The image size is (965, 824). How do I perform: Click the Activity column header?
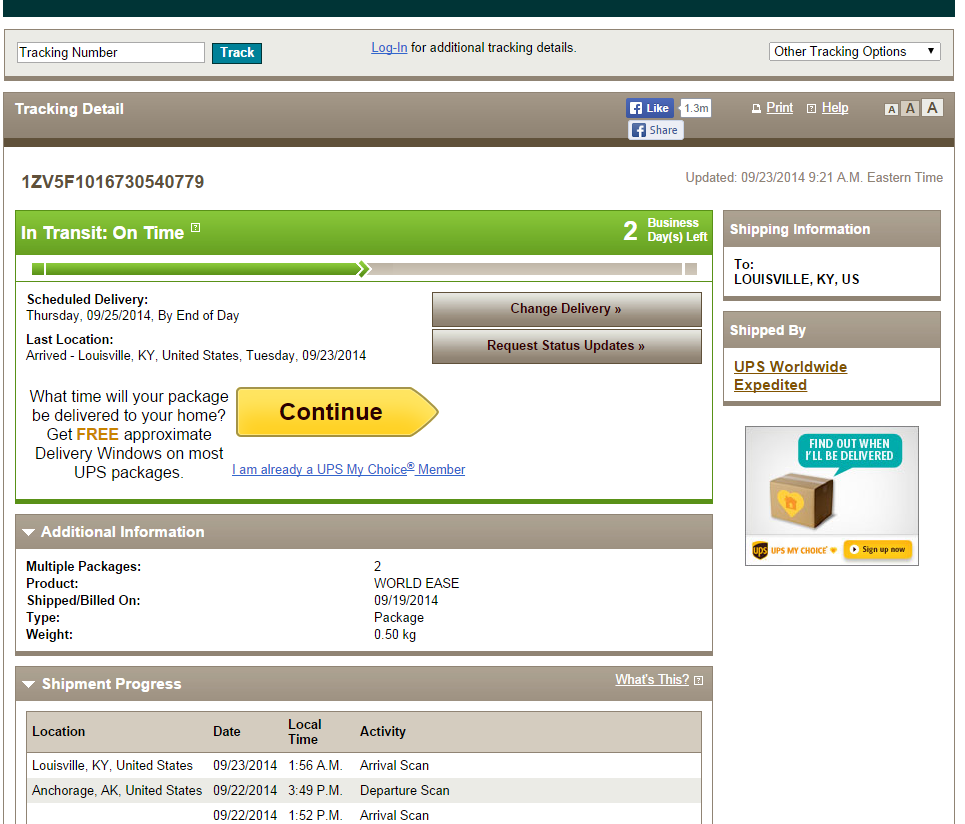pyautogui.click(x=383, y=732)
